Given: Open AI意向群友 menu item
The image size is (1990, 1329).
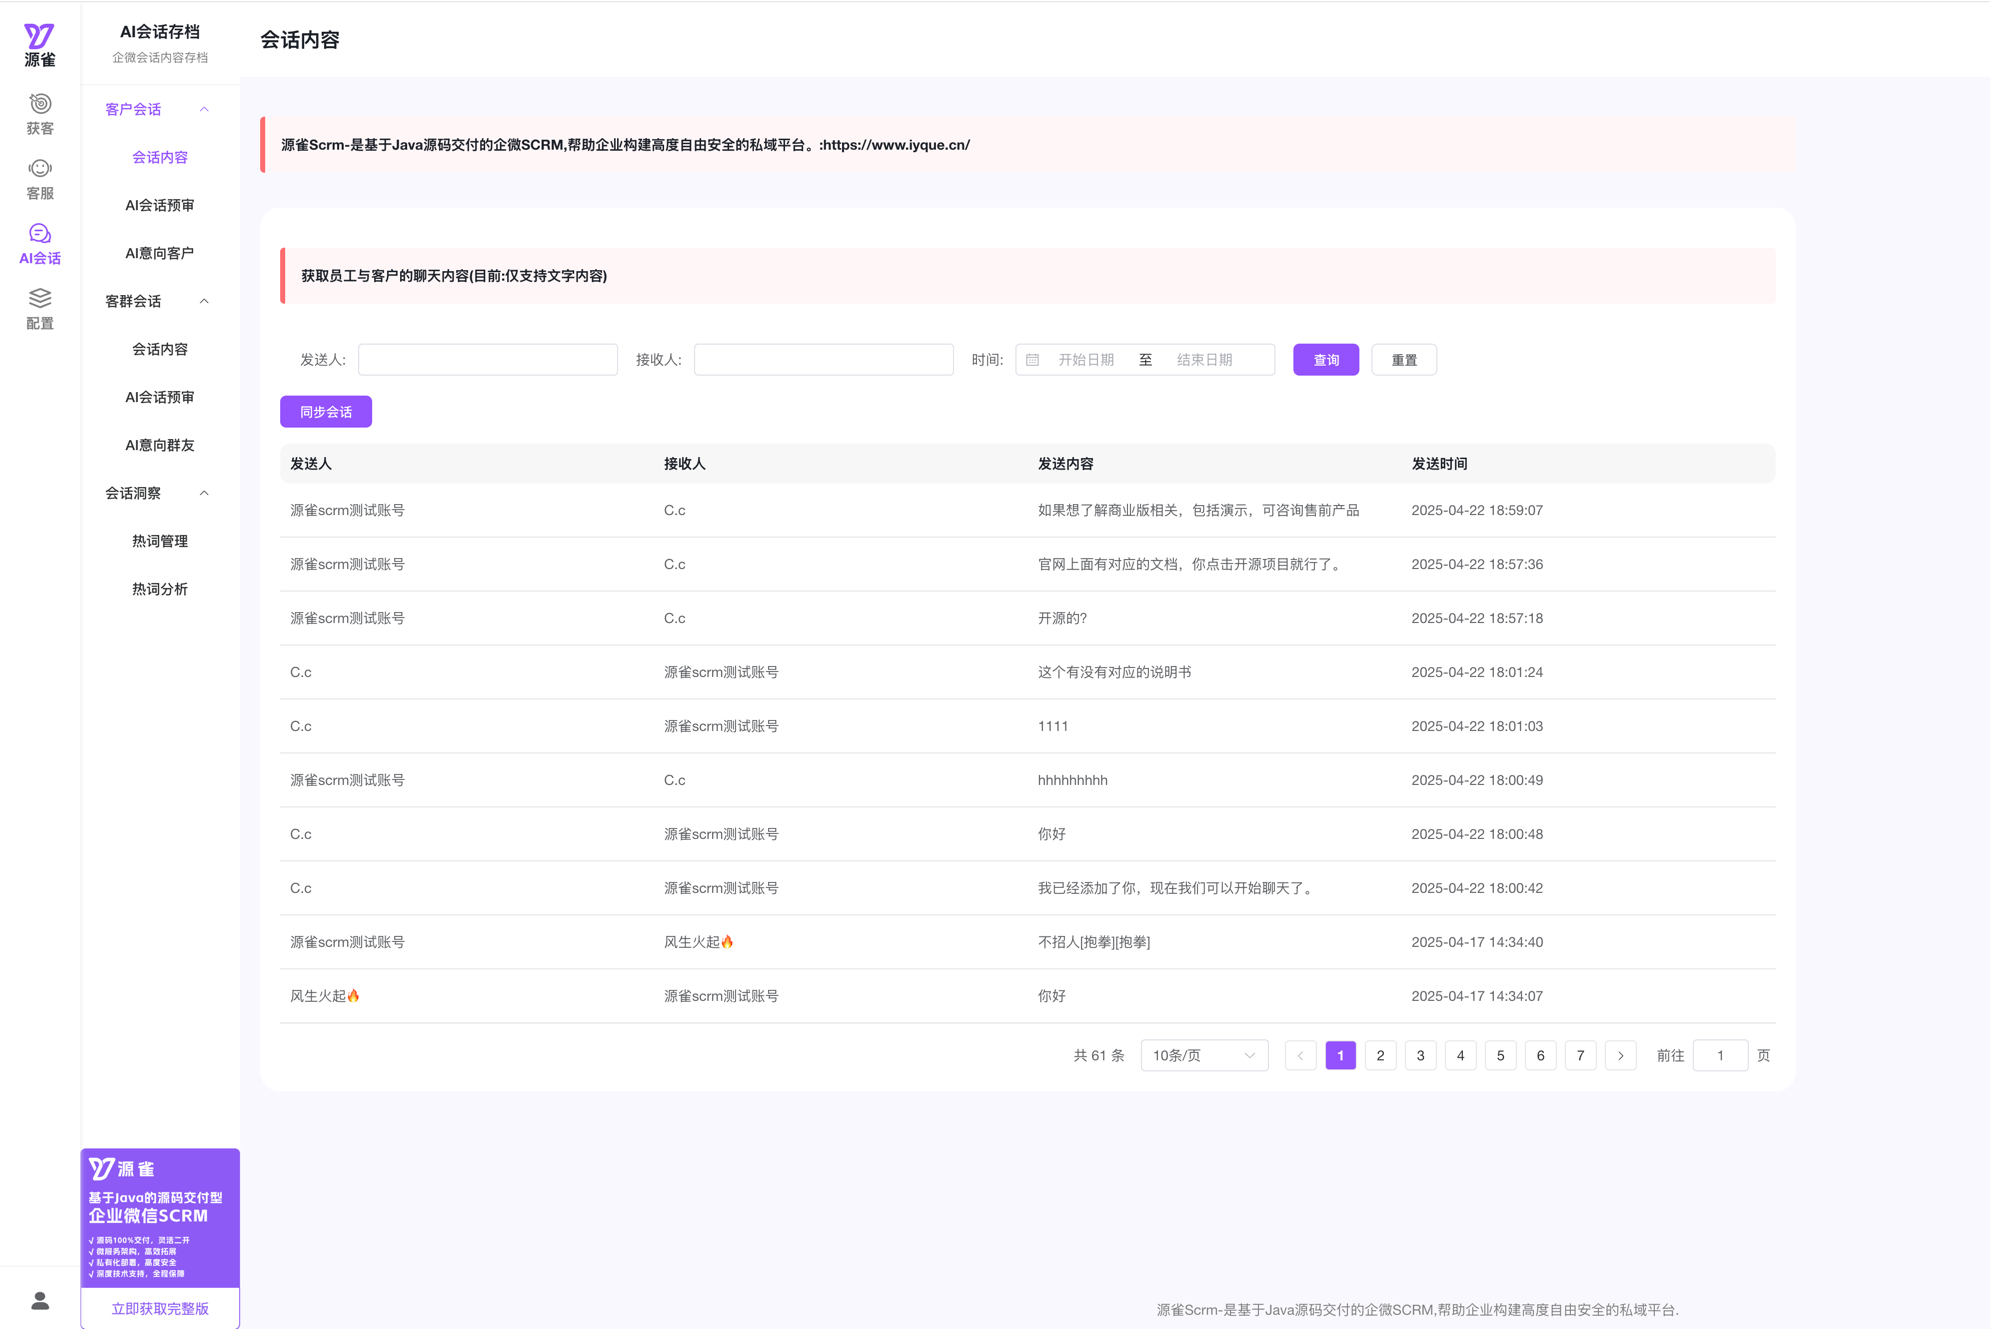Looking at the screenshot, I should pyautogui.click(x=160, y=445).
